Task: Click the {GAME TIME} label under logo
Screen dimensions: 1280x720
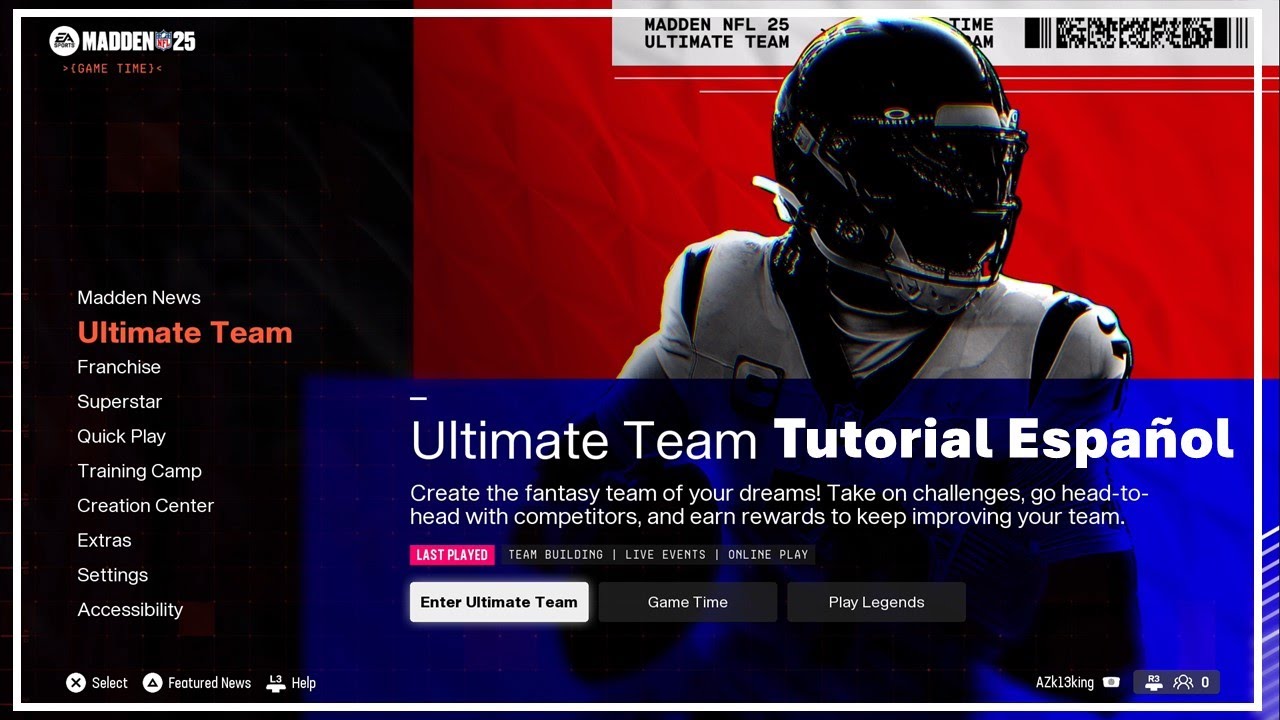Action: click(112, 69)
